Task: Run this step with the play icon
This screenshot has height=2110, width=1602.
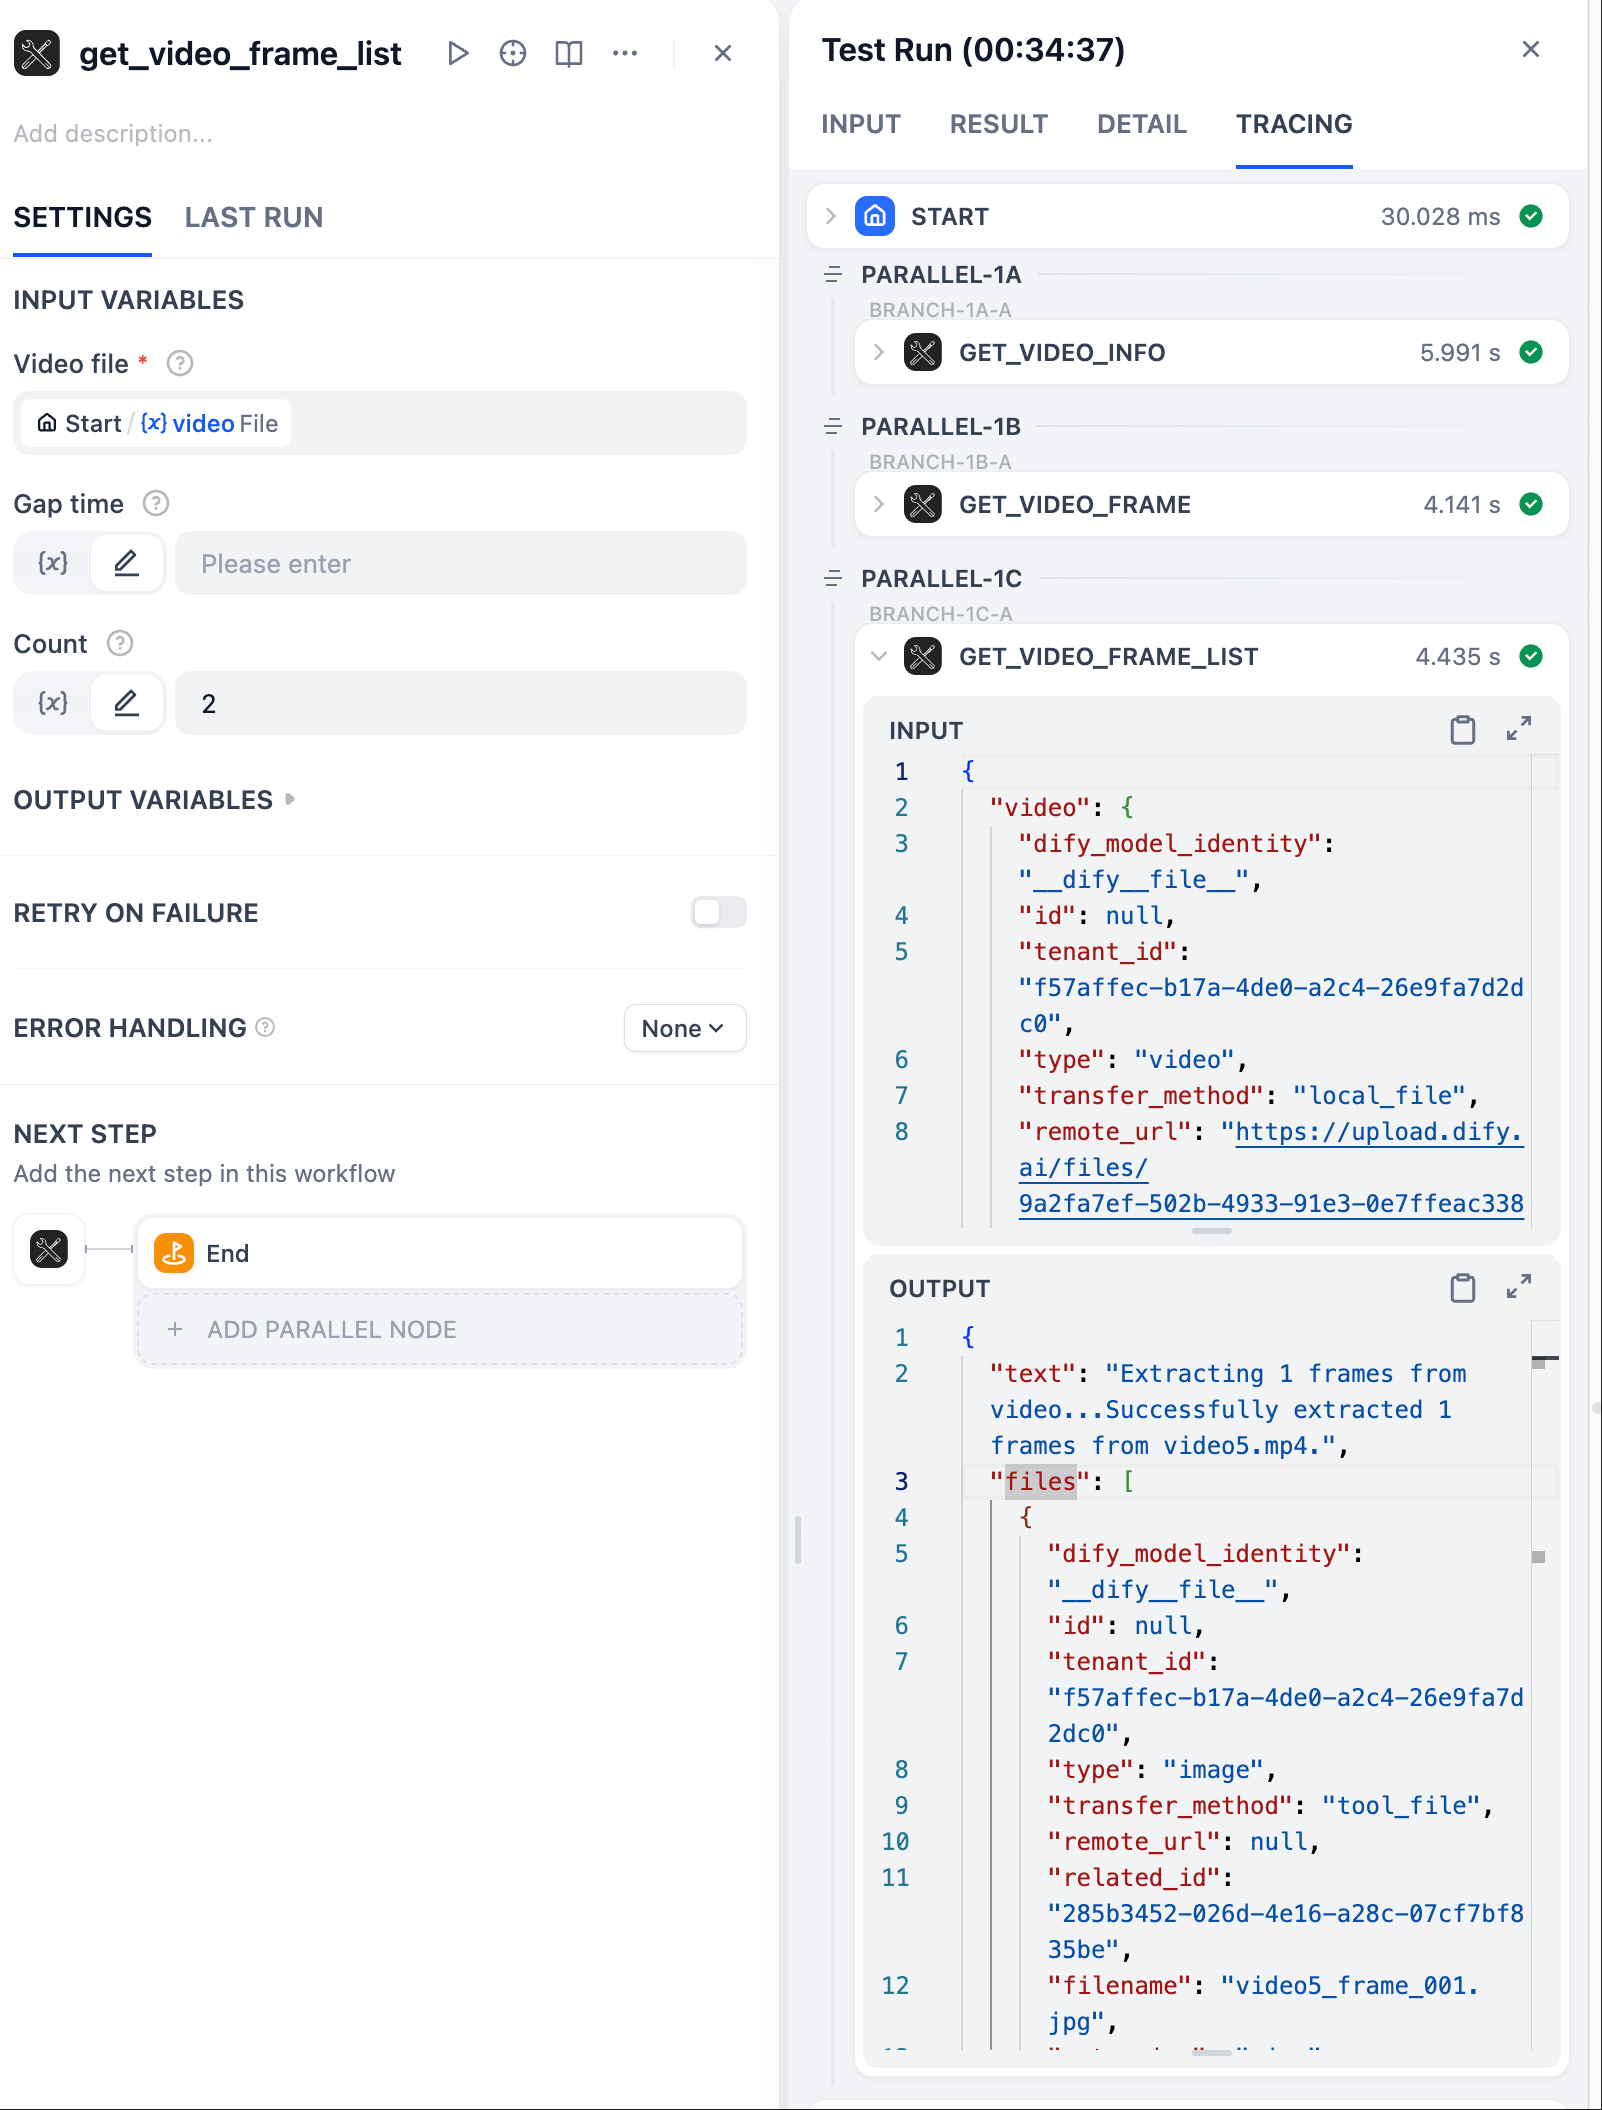Action: point(458,53)
